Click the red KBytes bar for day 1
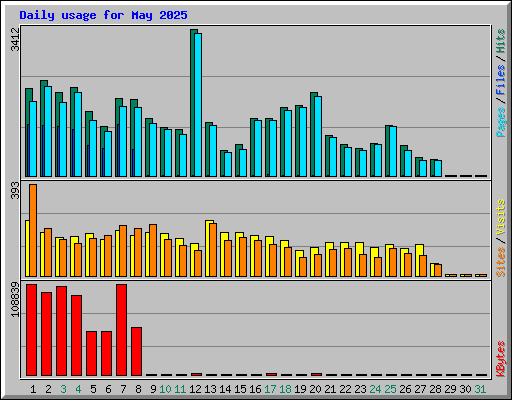 [x=31, y=330]
